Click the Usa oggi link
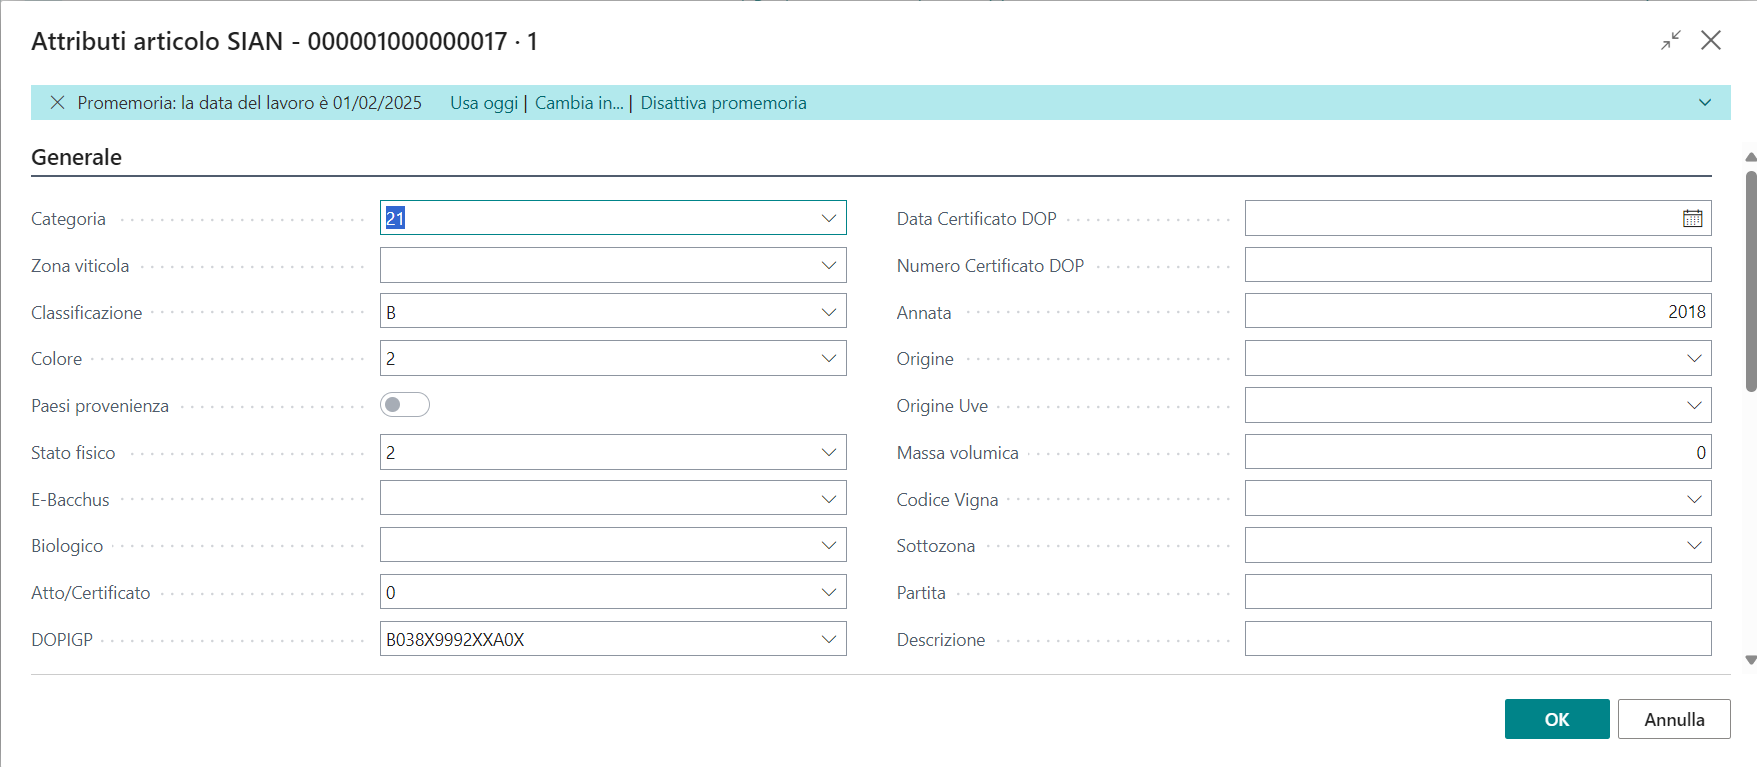This screenshot has width=1757, height=767. point(484,103)
